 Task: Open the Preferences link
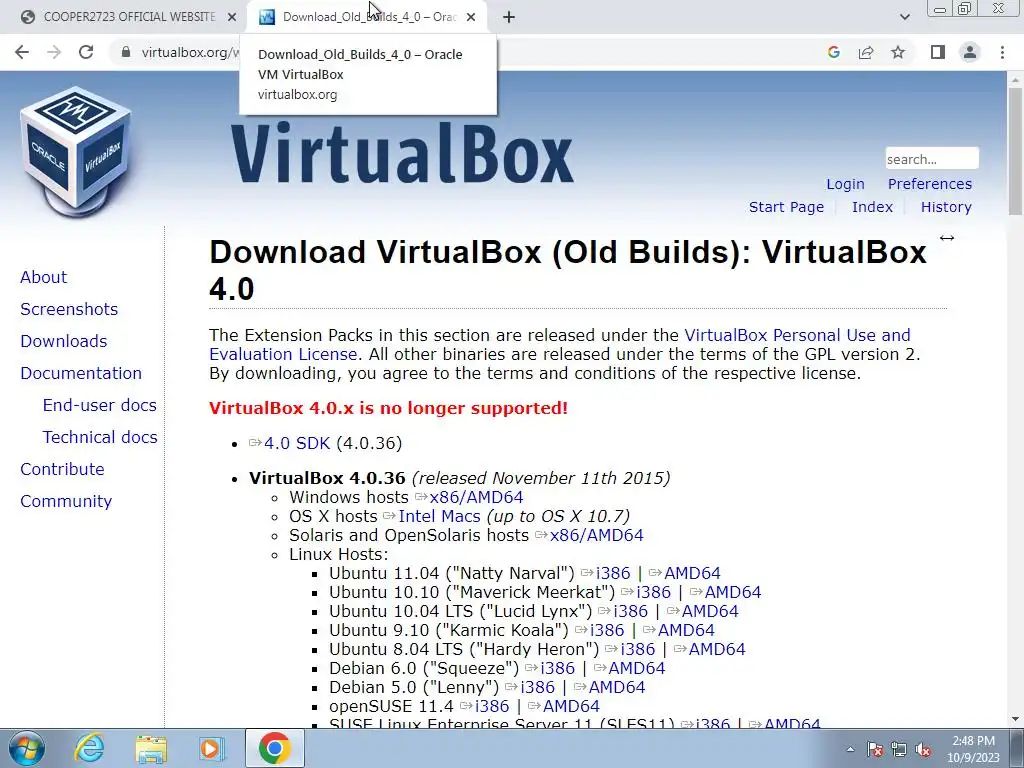[929, 184]
